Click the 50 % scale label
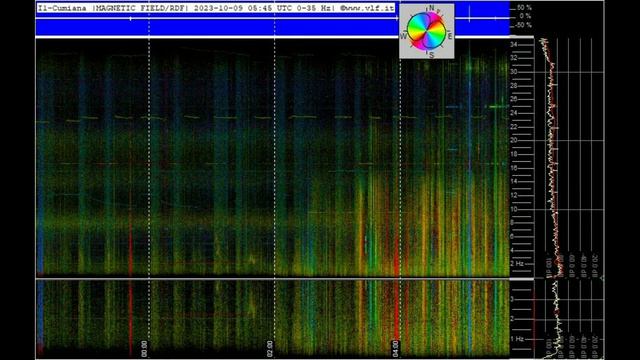The width and height of the screenshot is (640, 360). (x=524, y=8)
